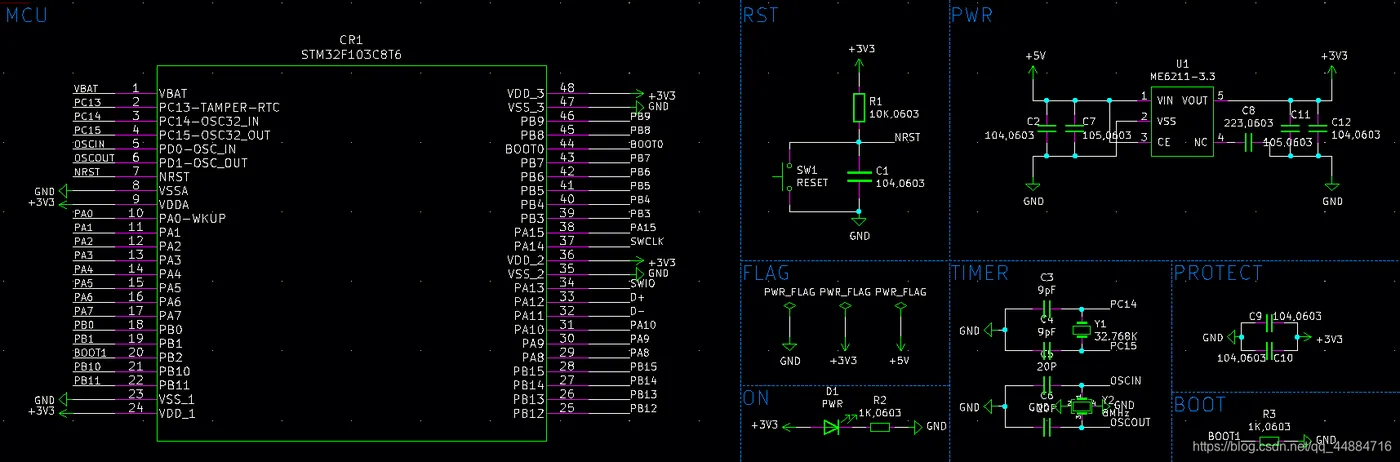Click the VBAT net label on pin 1

(87, 89)
